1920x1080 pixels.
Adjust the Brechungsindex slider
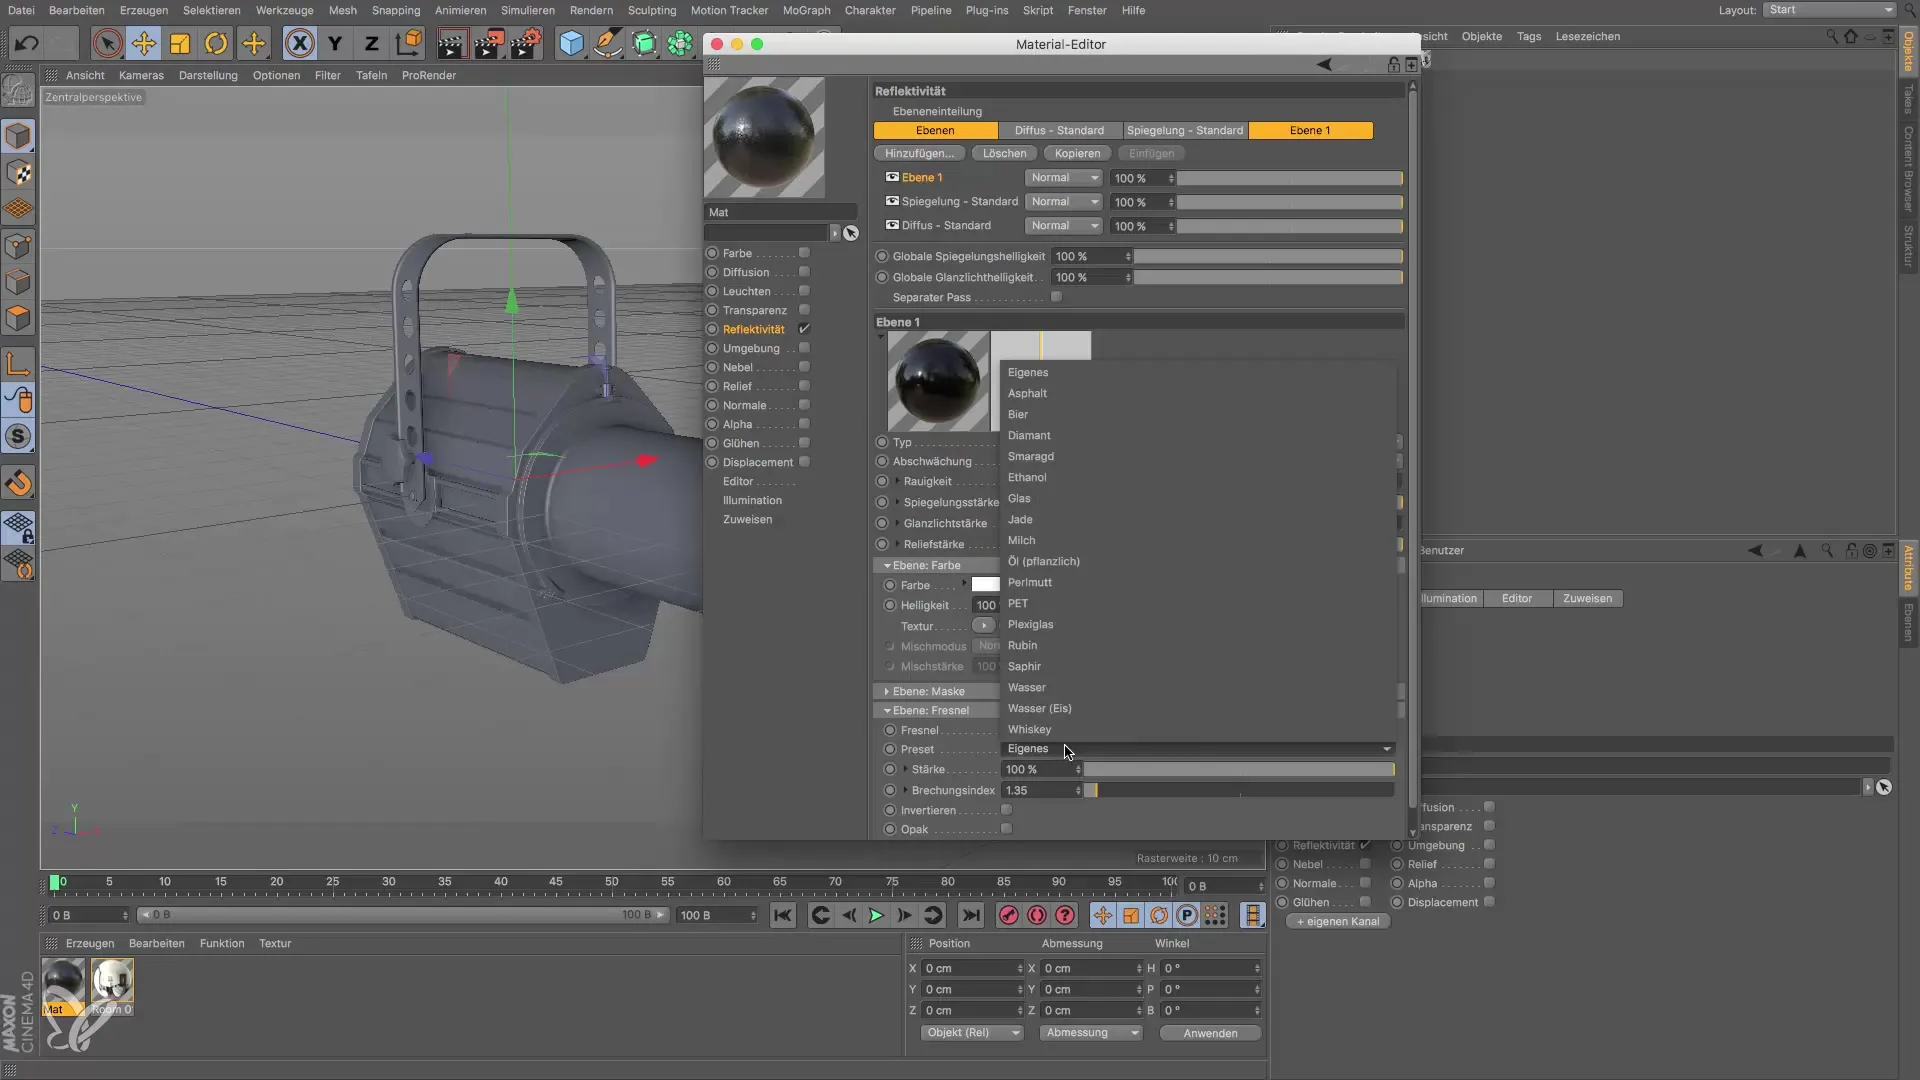coord(1239,790)
